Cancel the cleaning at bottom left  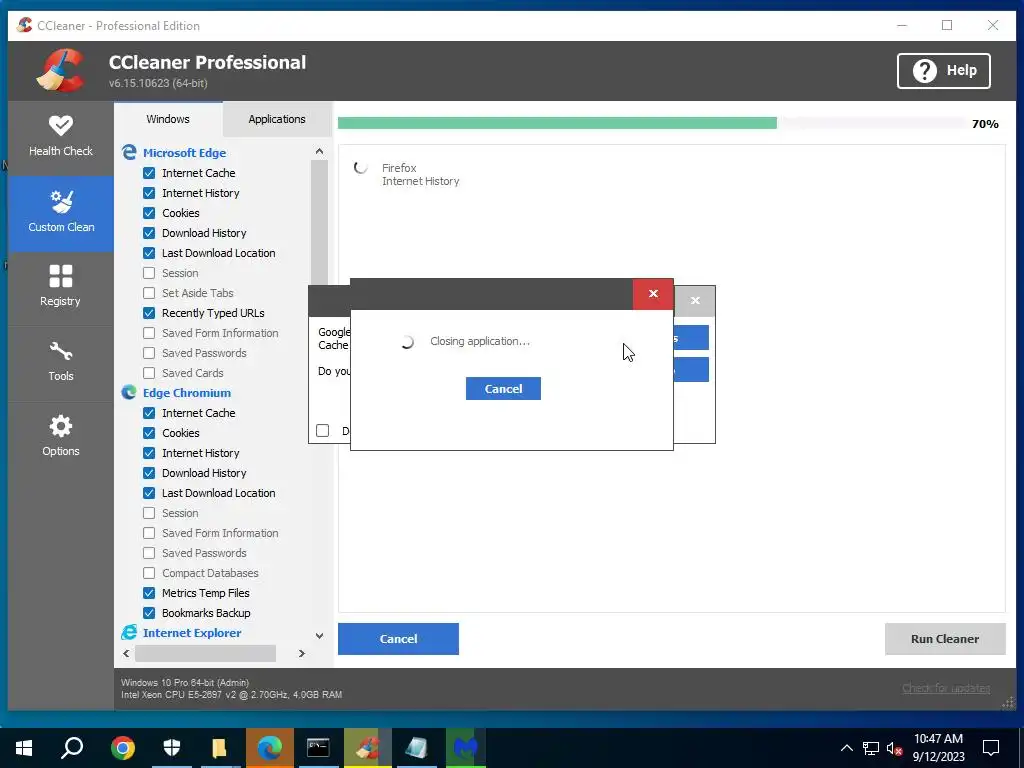[398, 639]
